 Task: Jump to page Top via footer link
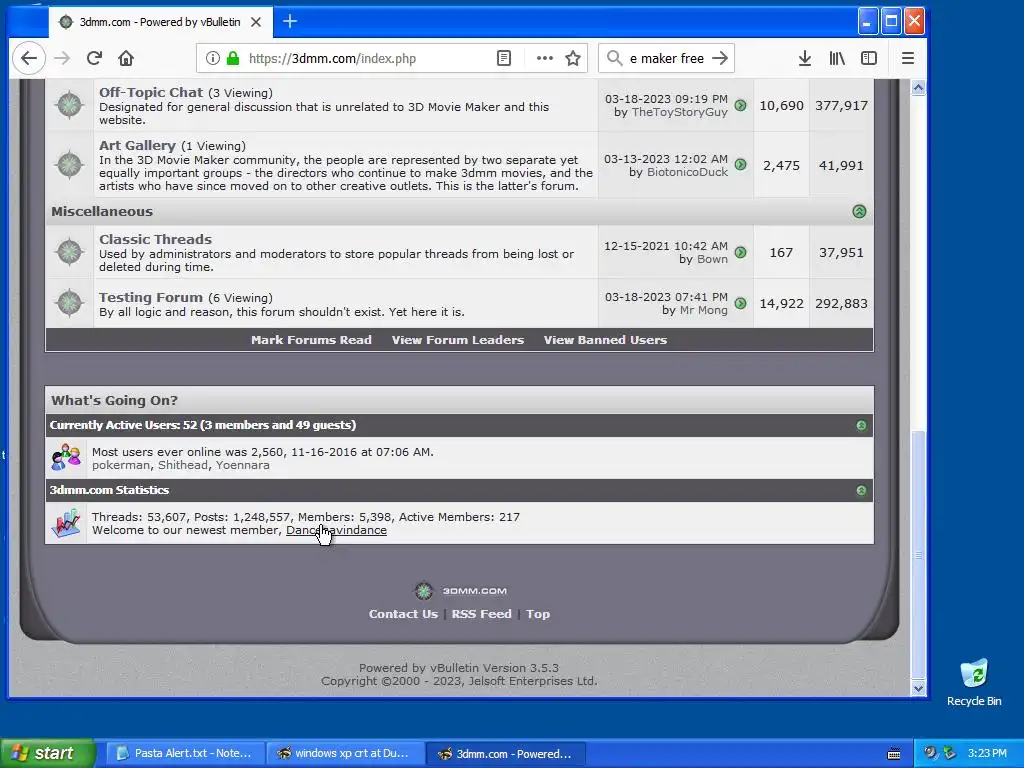(538, 614)
